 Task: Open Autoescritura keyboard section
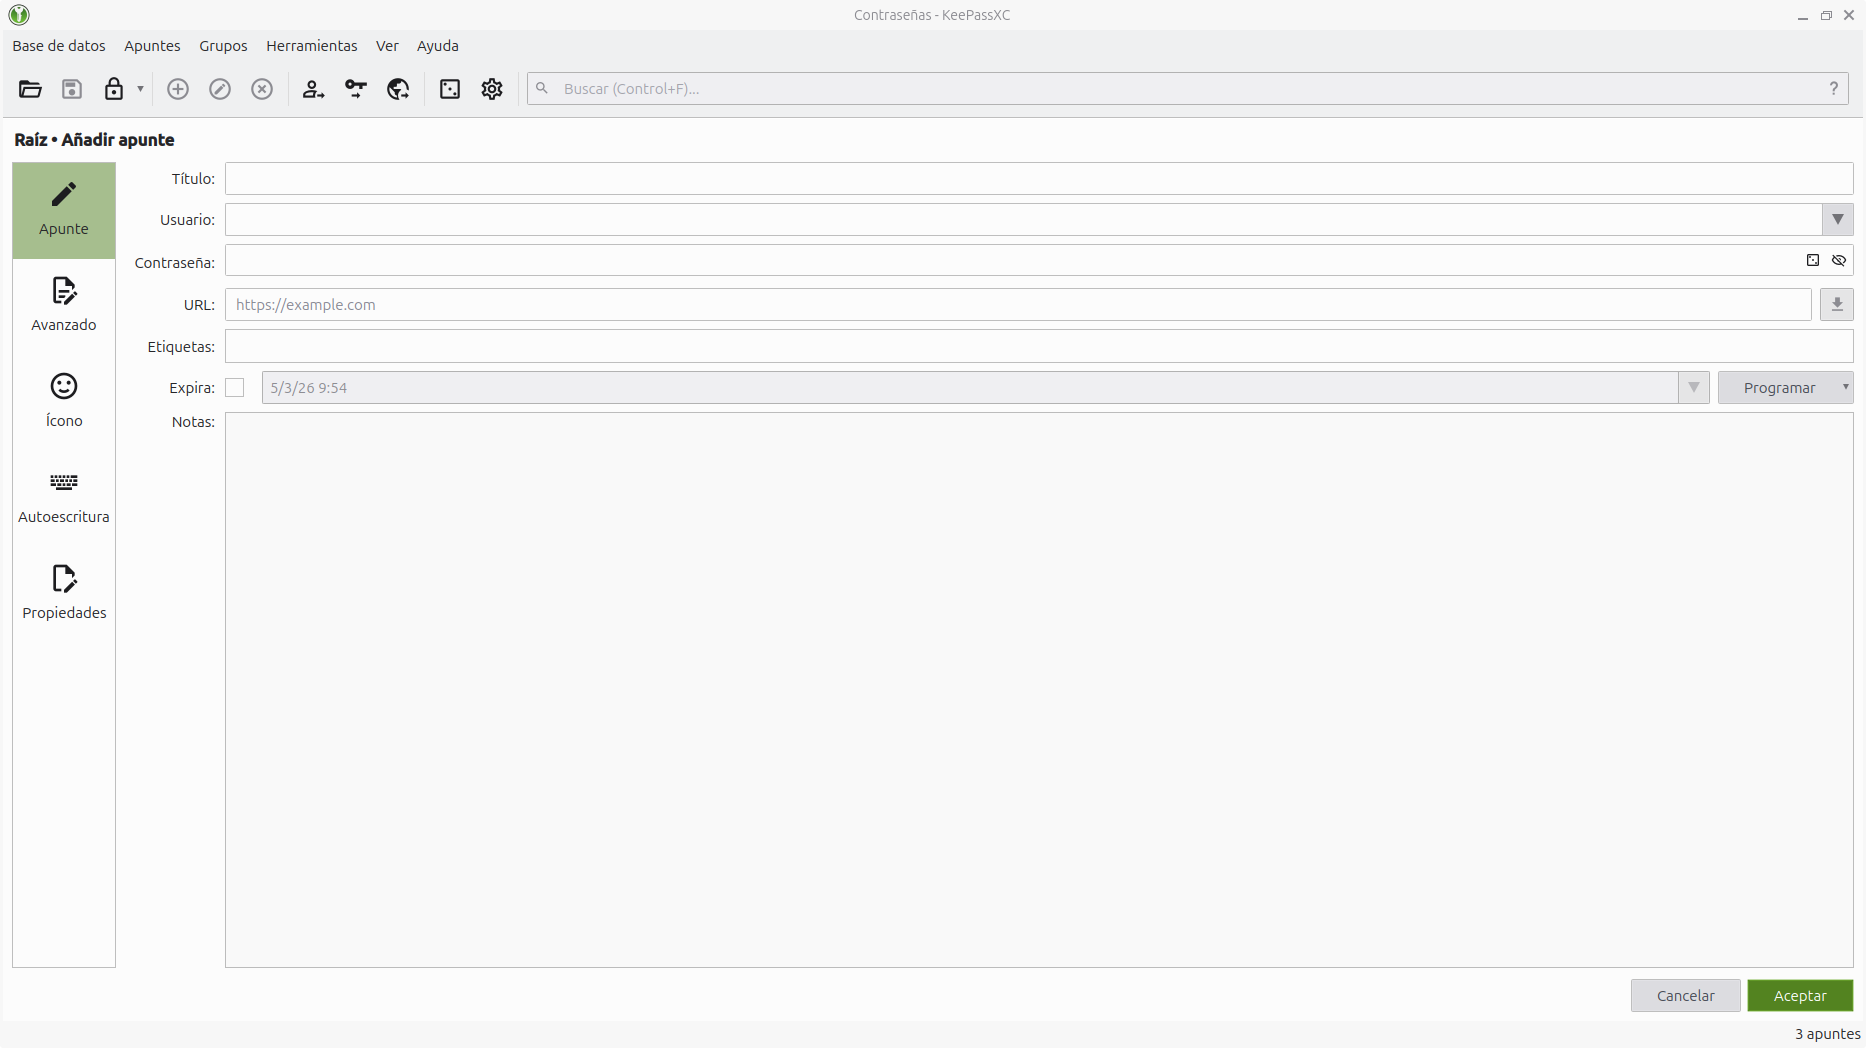click(x=64, y=497)
